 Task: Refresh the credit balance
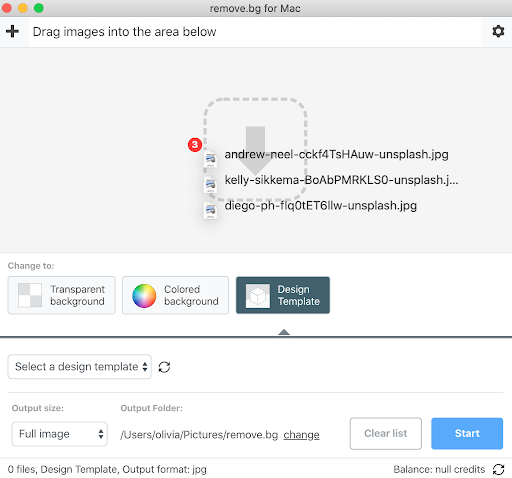[498, 469]
